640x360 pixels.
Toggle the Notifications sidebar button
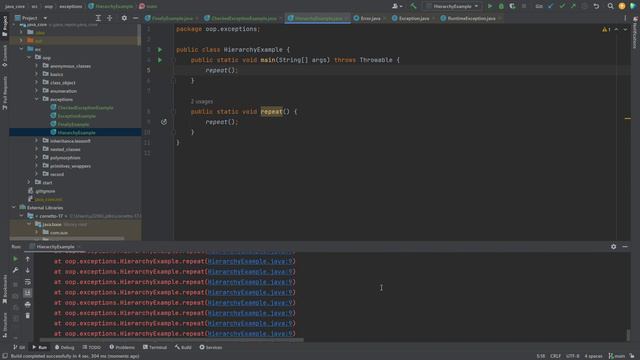click(635, 33)
